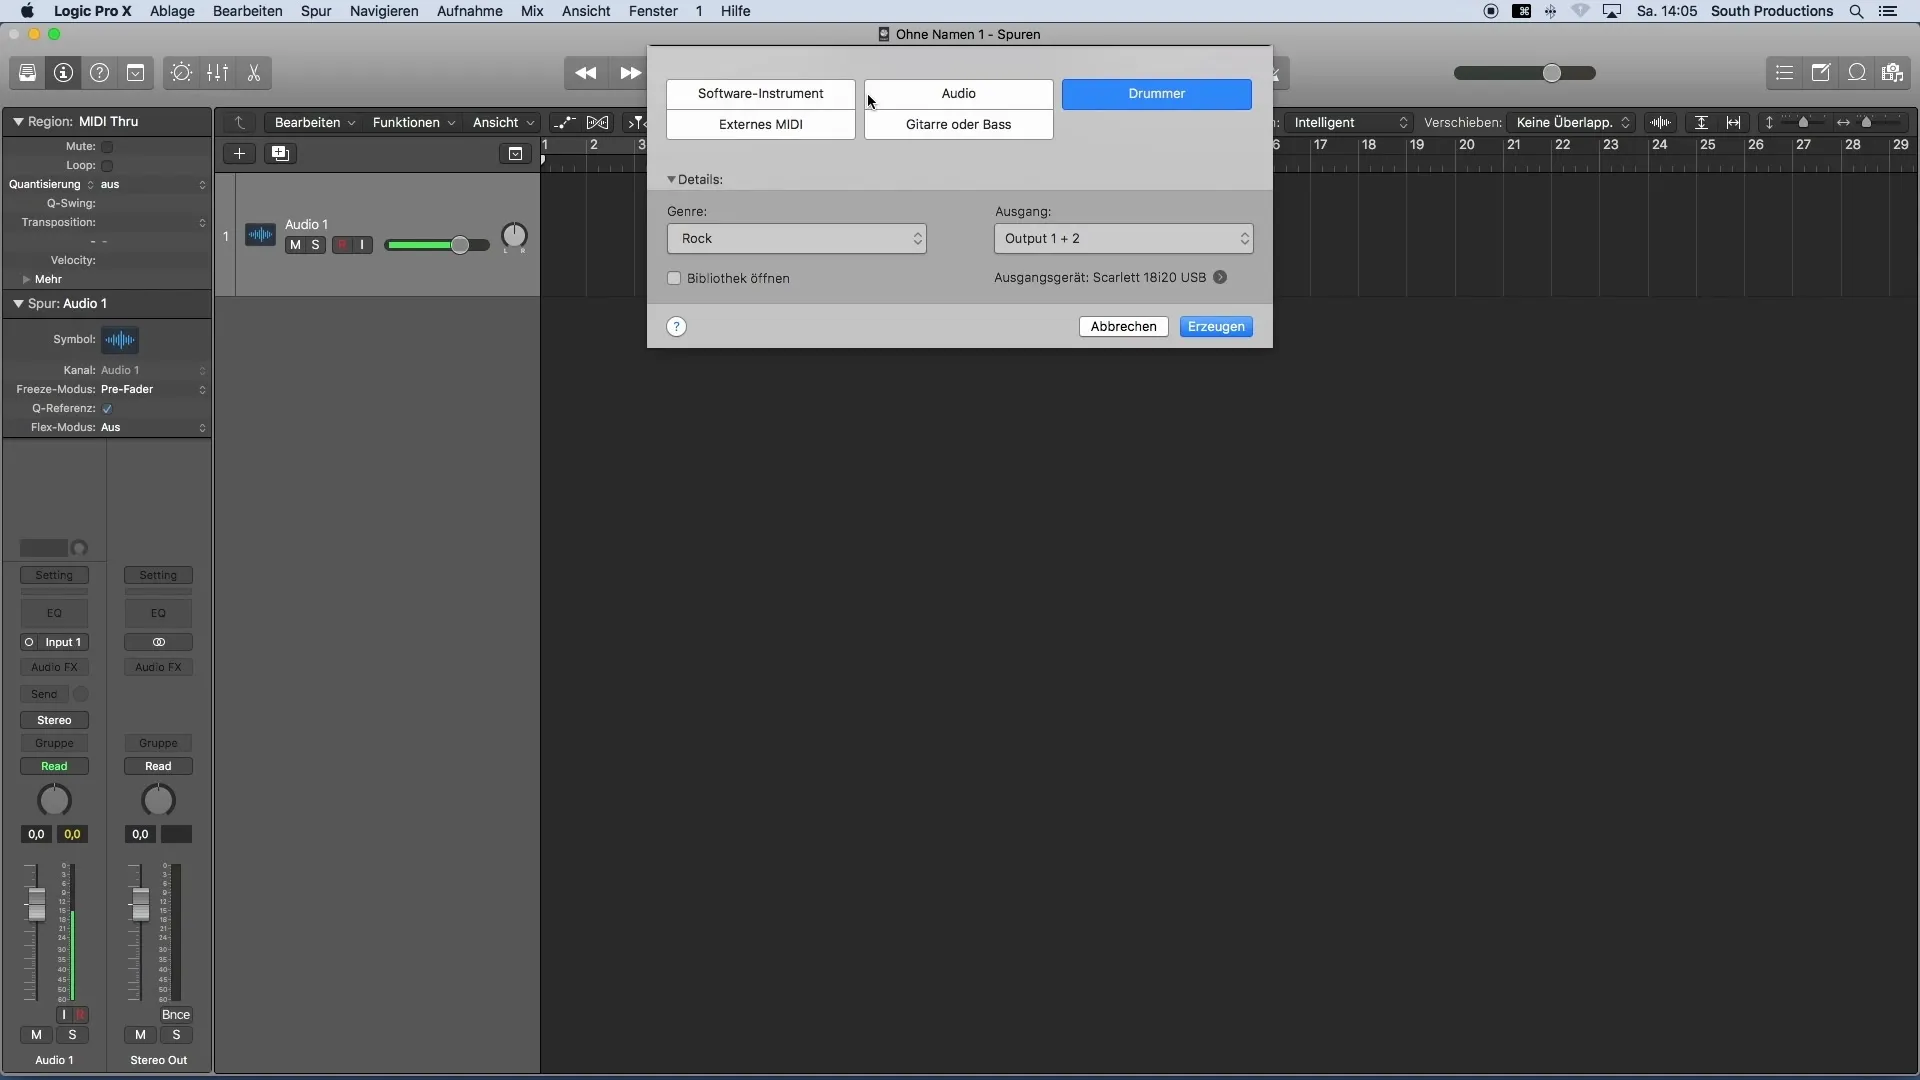The height and width of the screenshot is (1080, 1920).
Task: Open the Aufnahme menu
Action: point(469,11)
